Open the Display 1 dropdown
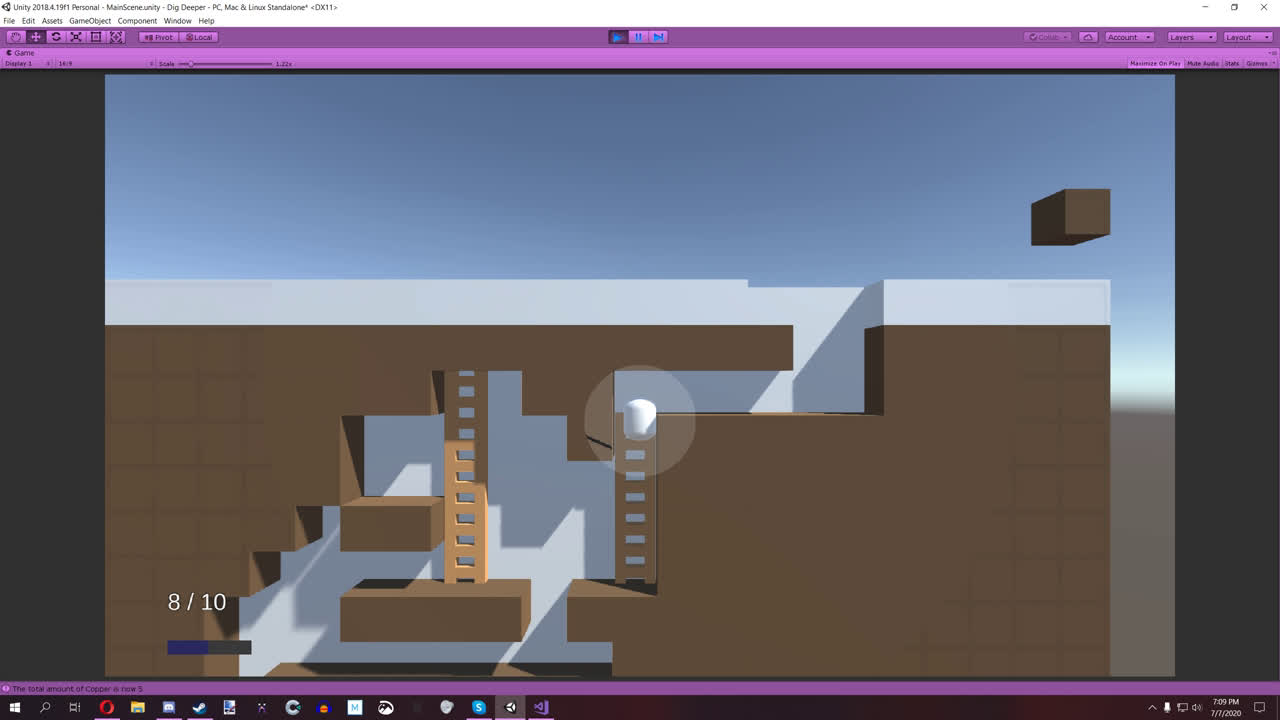1280x720 pixels. coord(27,63)
